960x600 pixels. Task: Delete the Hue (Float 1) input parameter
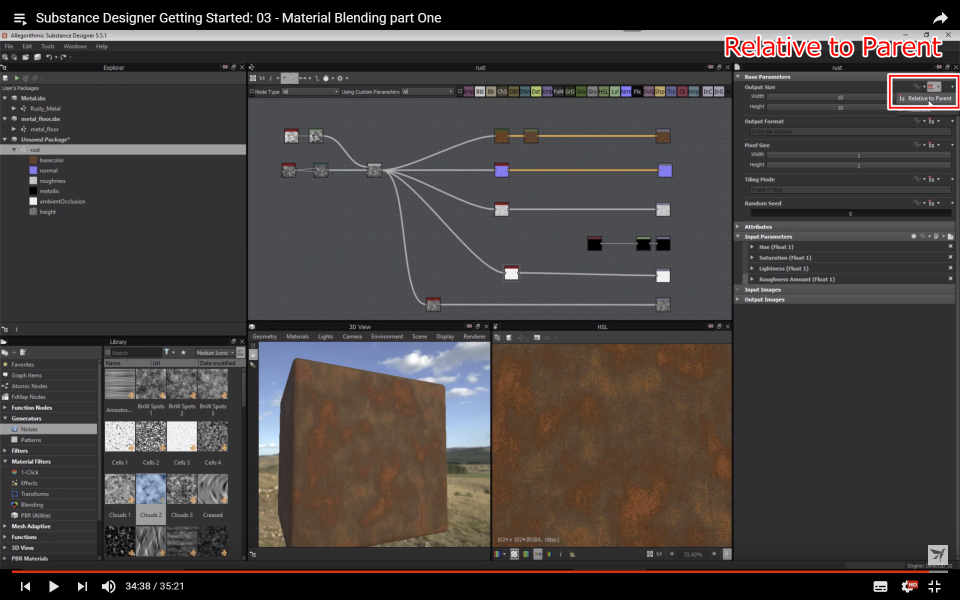point(950,247)
